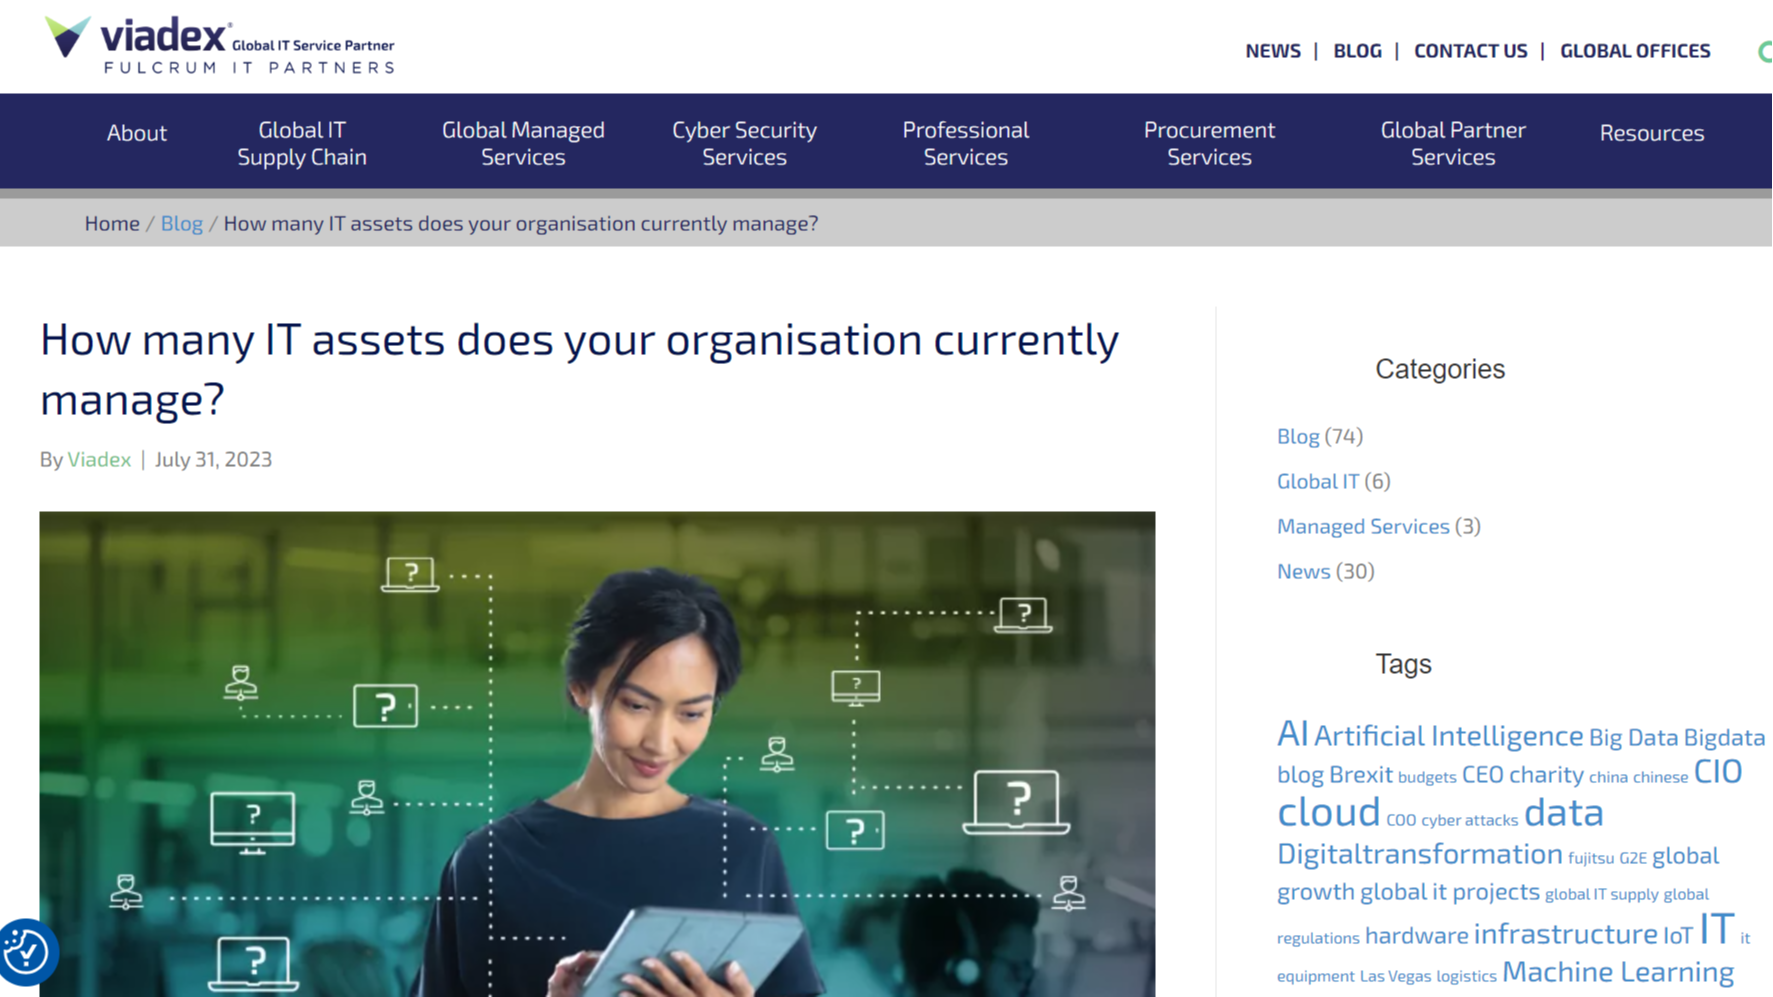
Task: Click the article hero image
Action: coord(597,754)
